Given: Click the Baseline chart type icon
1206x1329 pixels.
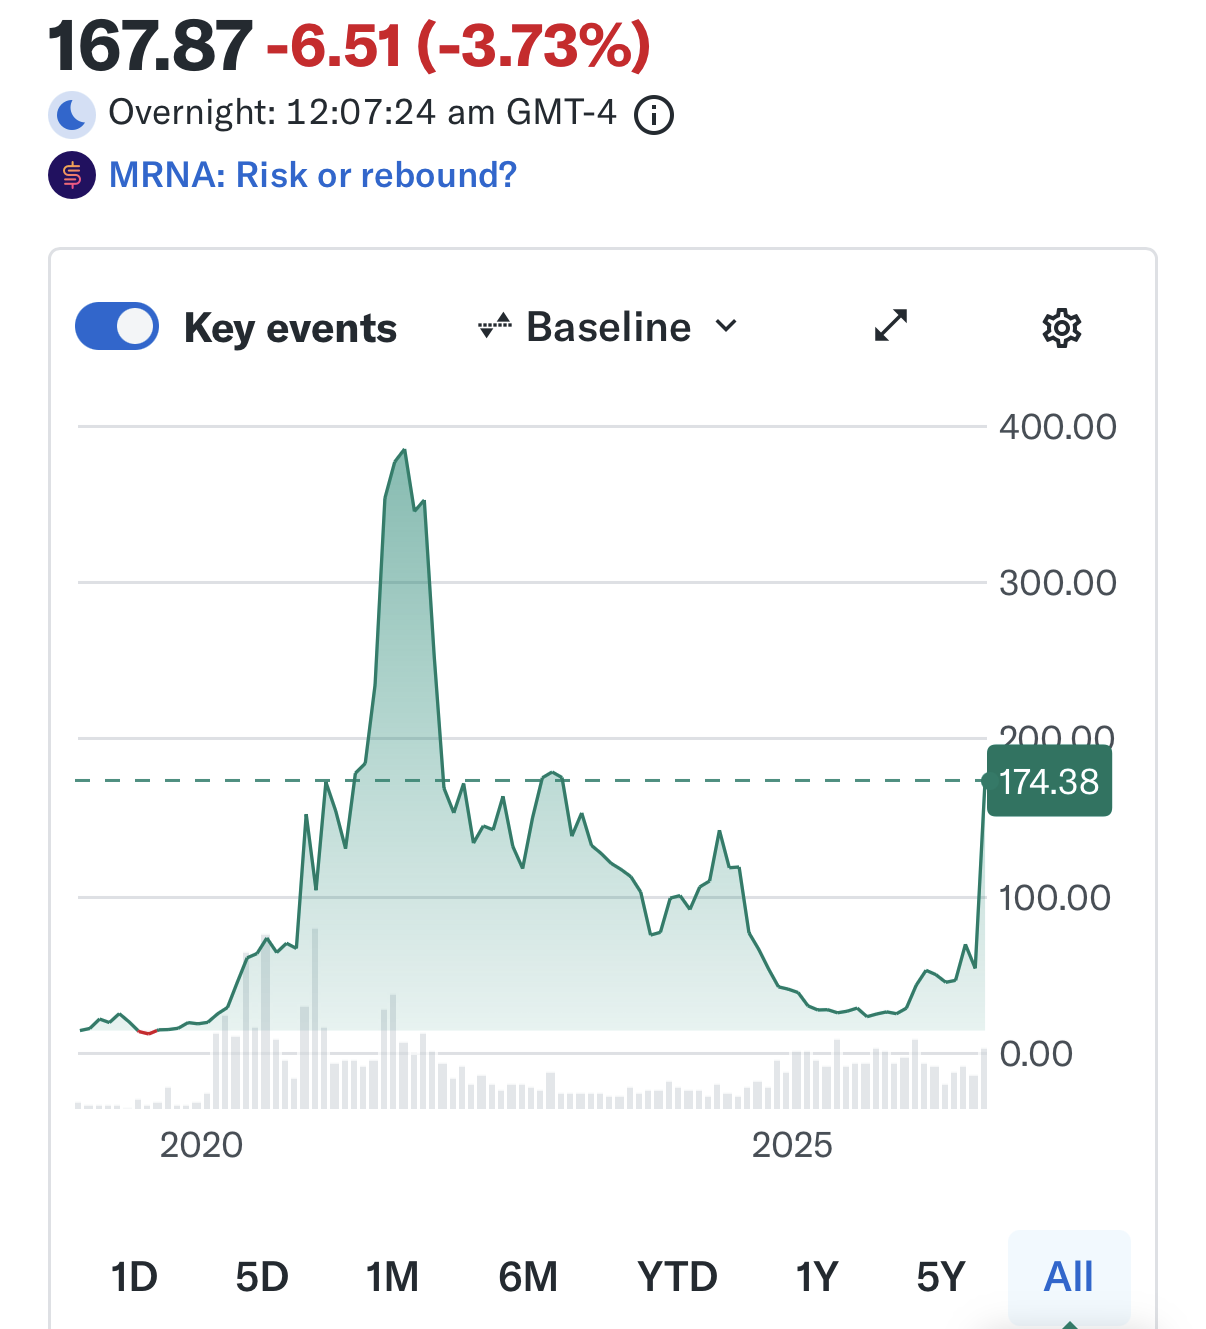Looking at the screenshot, I should pyautogui.click(x=495, y=326).
